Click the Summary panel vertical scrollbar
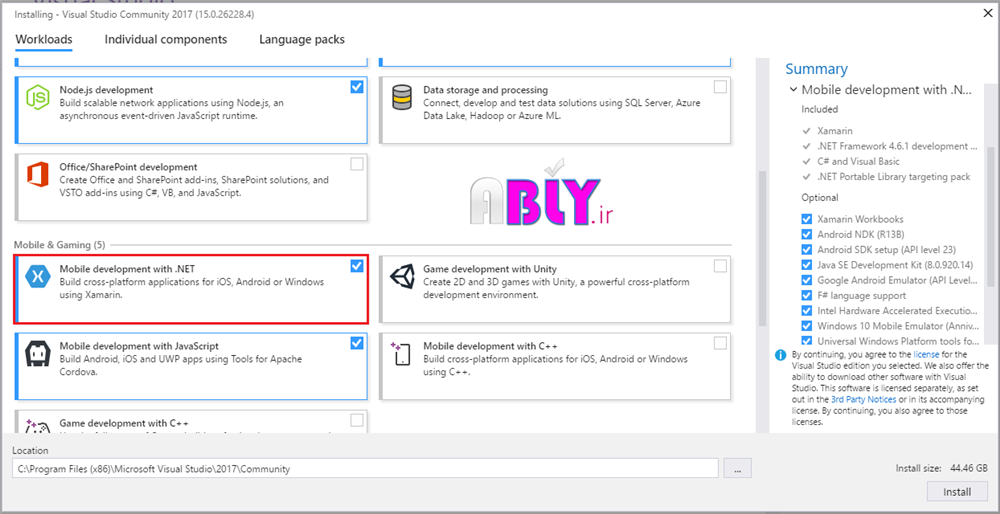 click(990, 217)
